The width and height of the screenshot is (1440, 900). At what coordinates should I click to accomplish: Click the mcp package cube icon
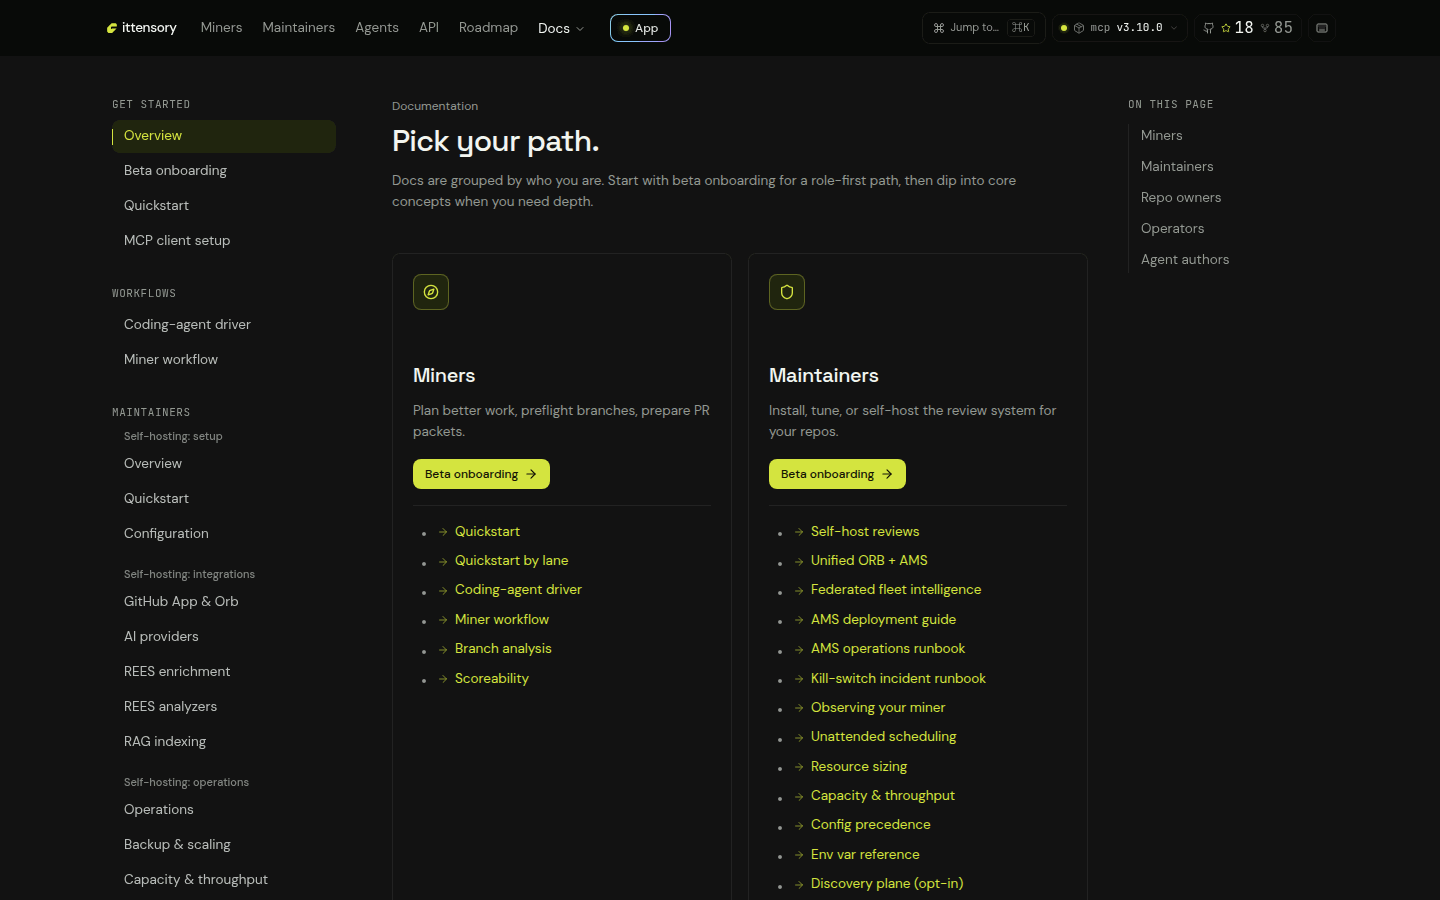tap(1079, 28)
